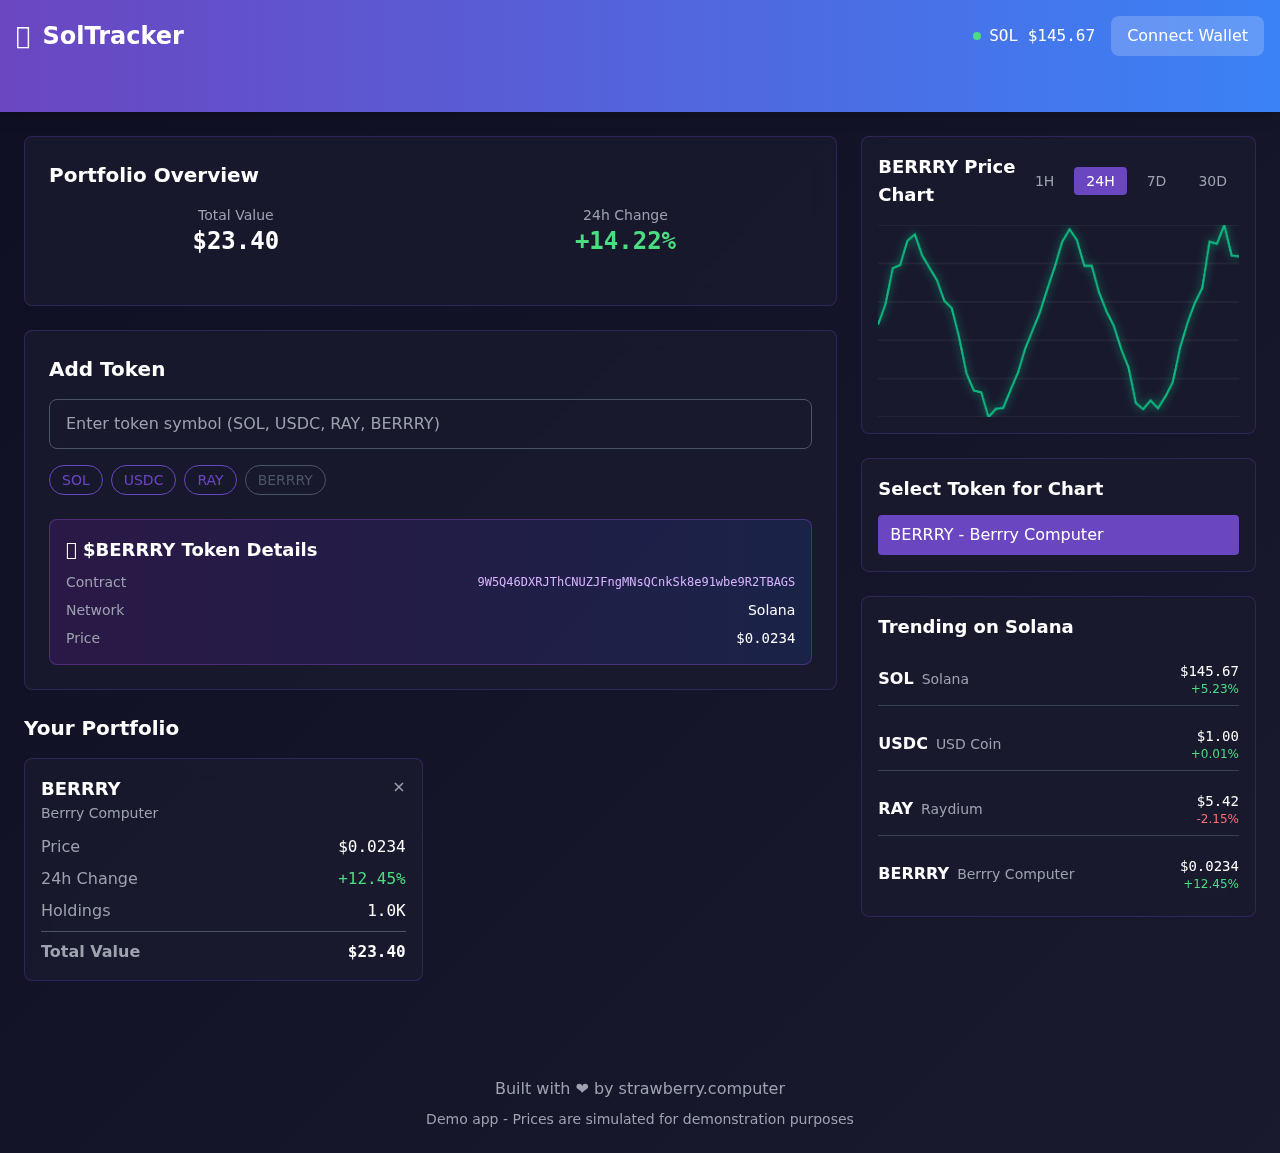
Task: Click the token symbol input field
Action: (x=430, y=424)
